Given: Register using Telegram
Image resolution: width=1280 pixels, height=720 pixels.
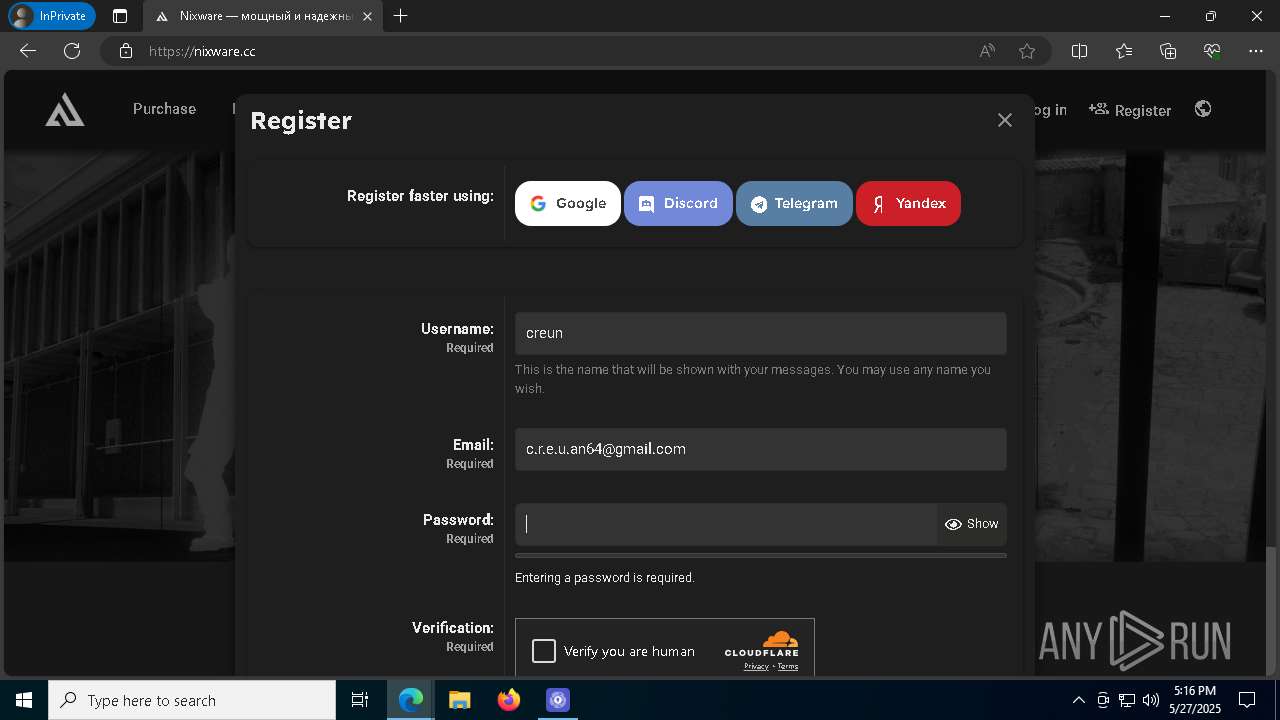Looking at the screenshot, I should [794, 203].
